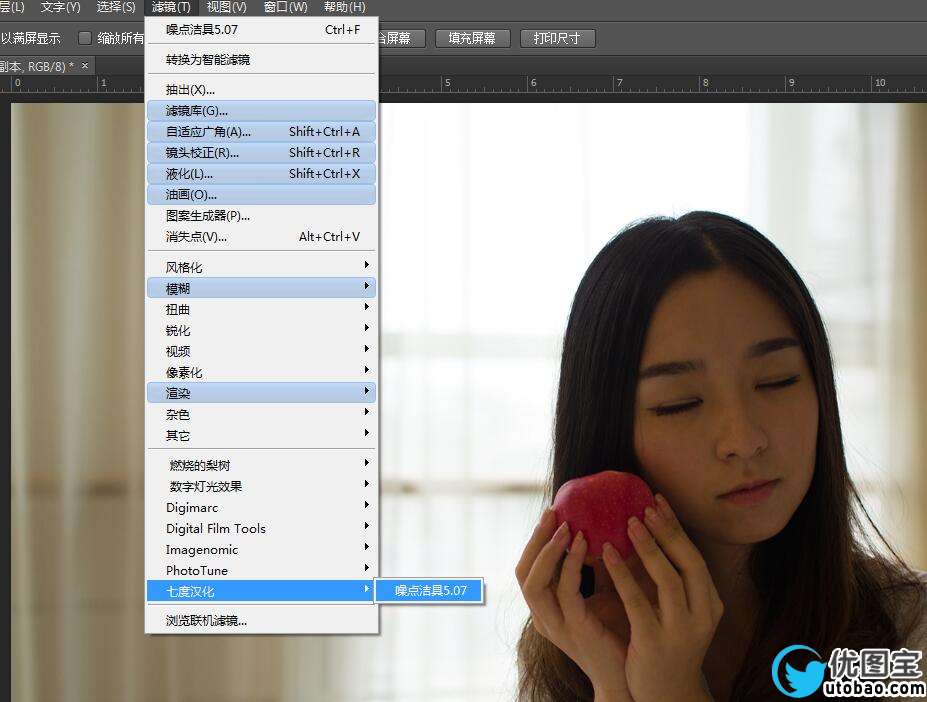Viewport: 927px width, 702px height.
Task: Open the Digital Film Tools submenu
Action: click(261, 528)
